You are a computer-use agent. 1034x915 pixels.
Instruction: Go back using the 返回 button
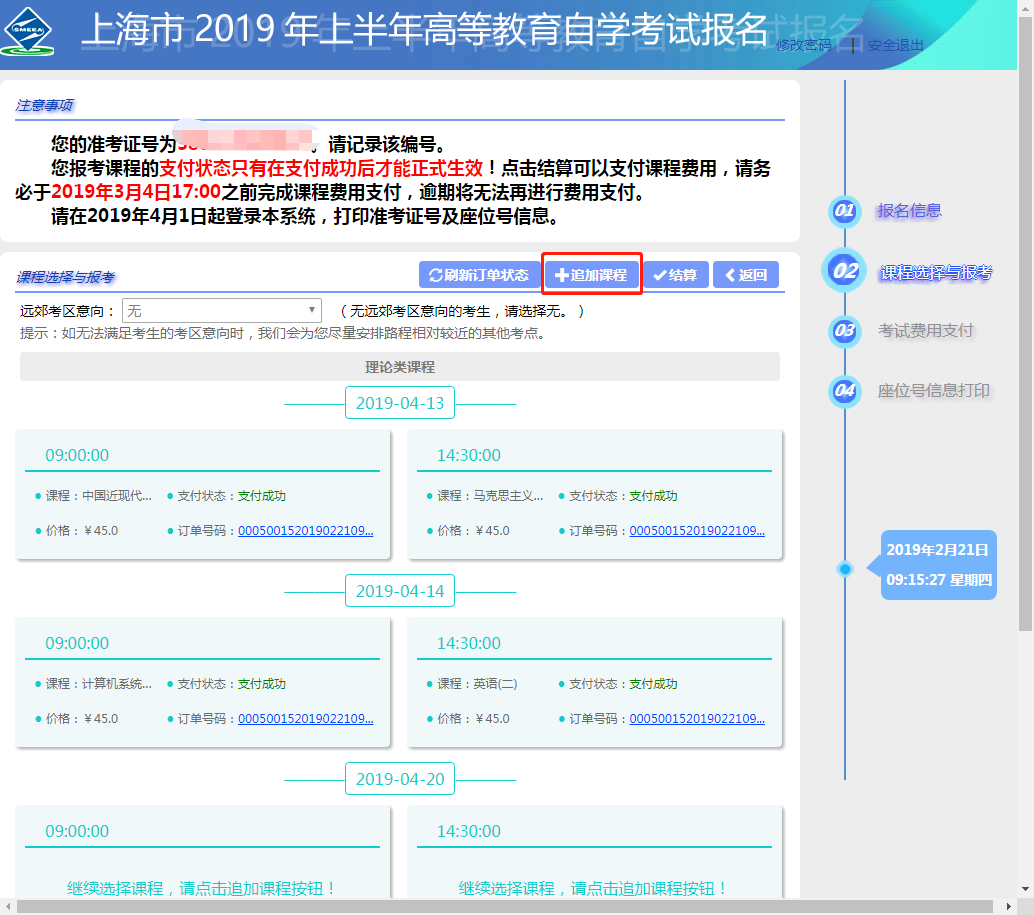[745, 275]
